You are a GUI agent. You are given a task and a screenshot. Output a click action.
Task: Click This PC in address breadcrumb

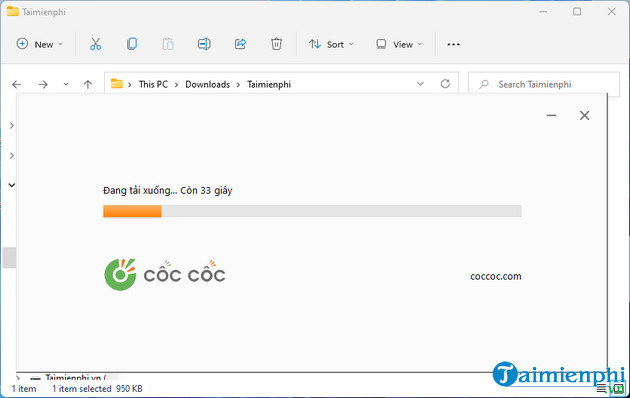(x=153, y=84)
